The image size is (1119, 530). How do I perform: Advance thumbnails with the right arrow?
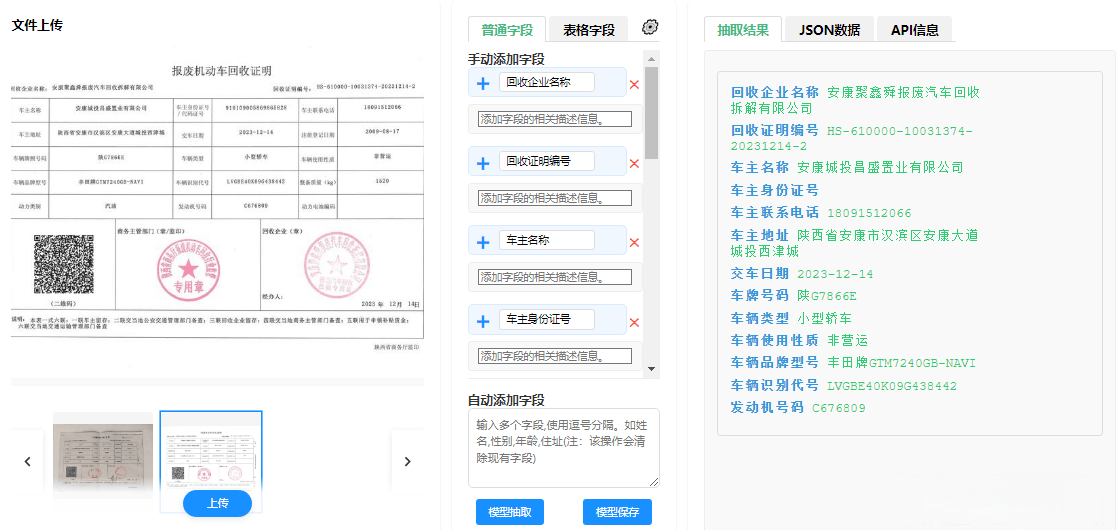[x=407, y=461]
